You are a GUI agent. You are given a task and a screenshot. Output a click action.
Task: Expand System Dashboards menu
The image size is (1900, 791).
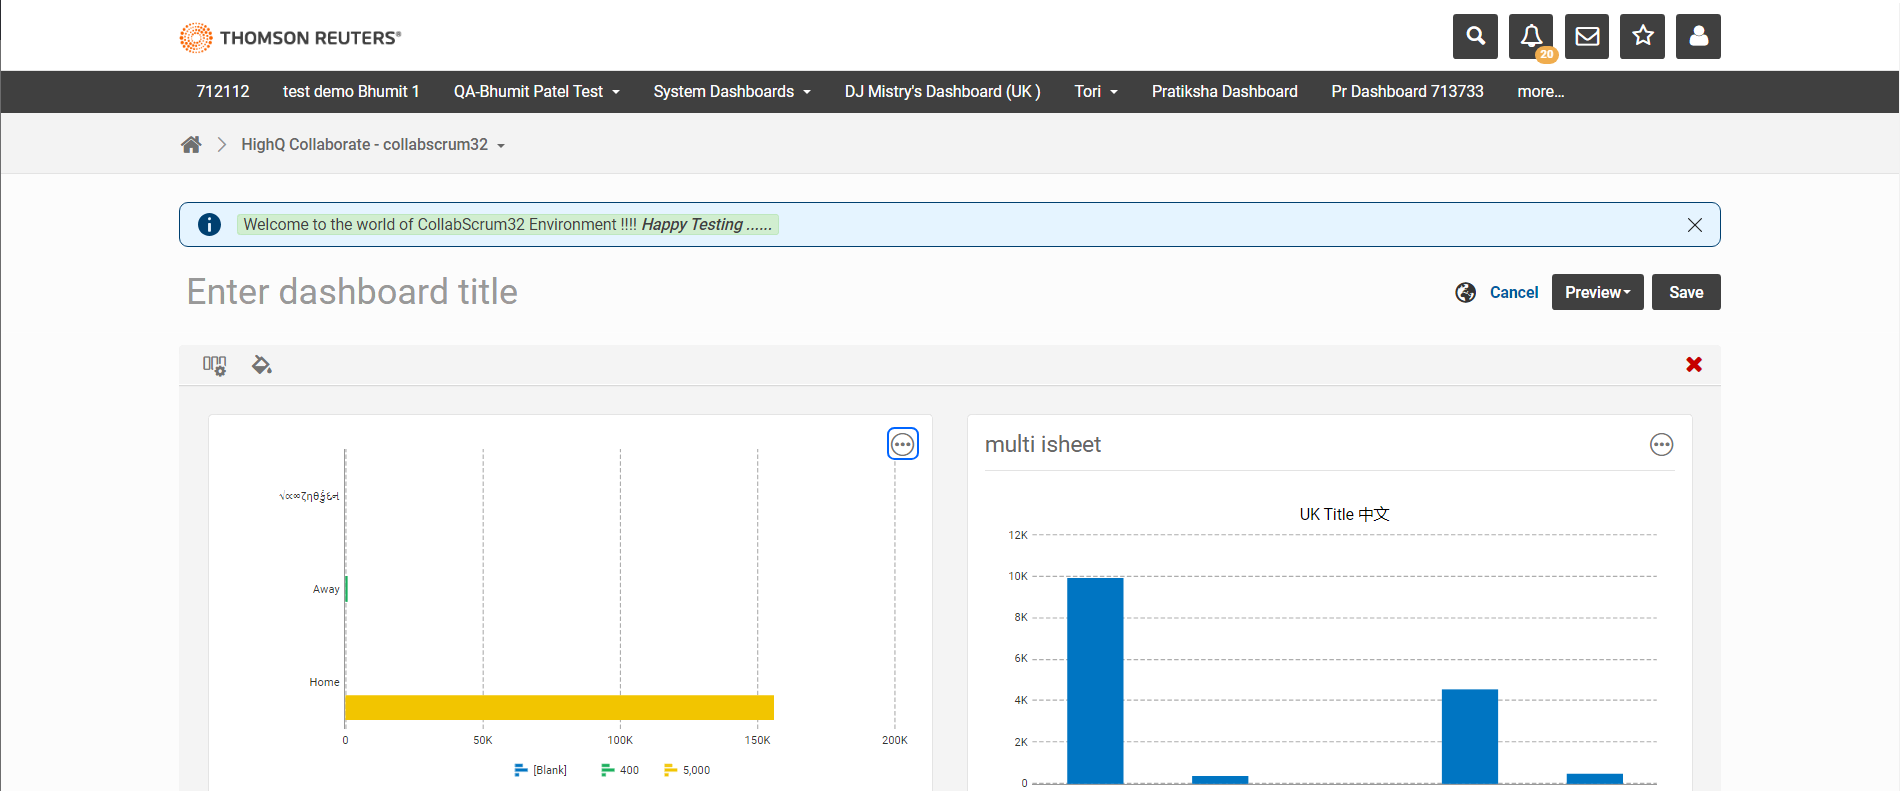point(732,92)
